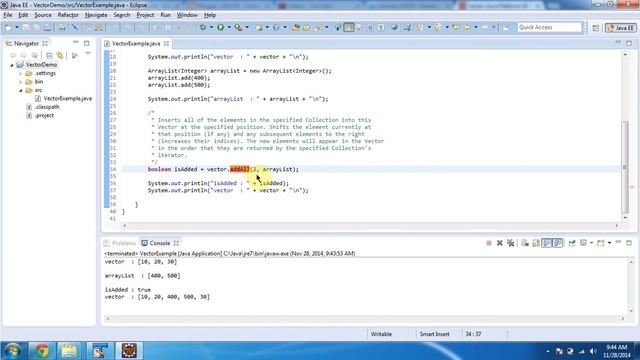Click the console horizontal scrollbar
Viewport: 640px width, 360px height.
tap(364, 318)
